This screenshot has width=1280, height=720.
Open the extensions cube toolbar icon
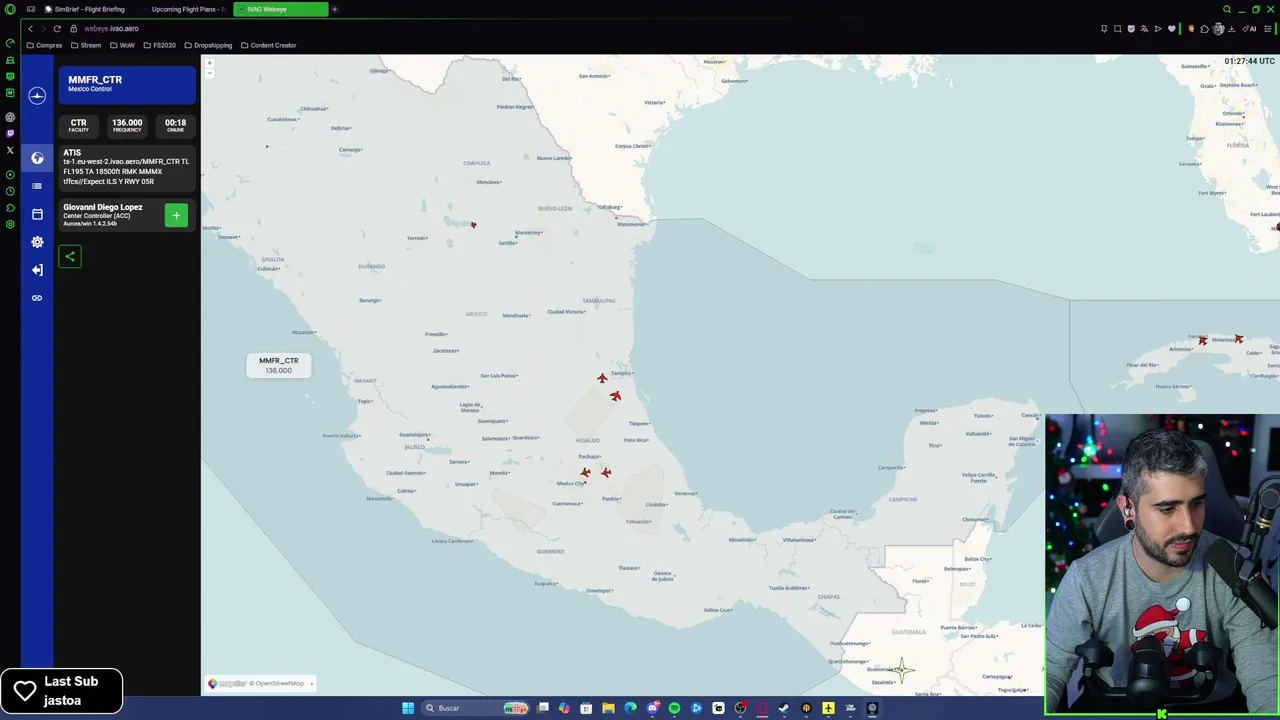pos(1205,28)
